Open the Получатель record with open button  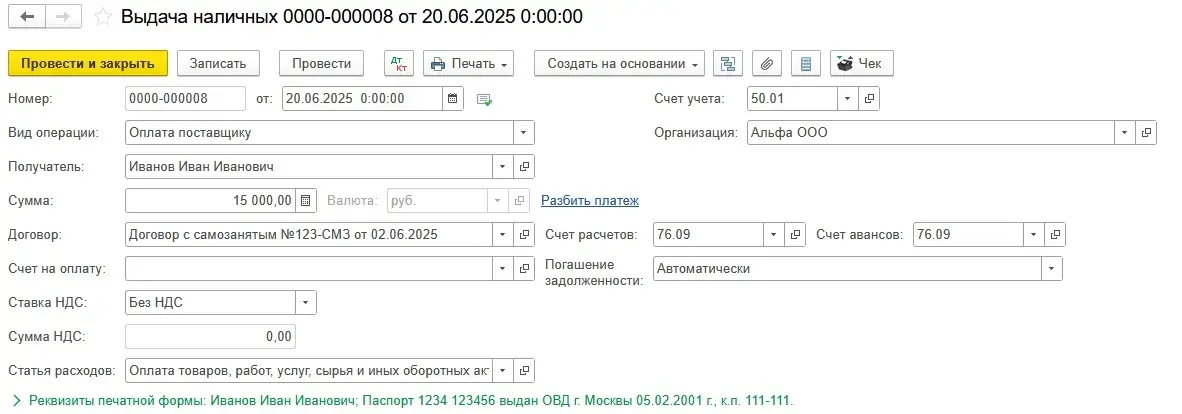(524, 167)
